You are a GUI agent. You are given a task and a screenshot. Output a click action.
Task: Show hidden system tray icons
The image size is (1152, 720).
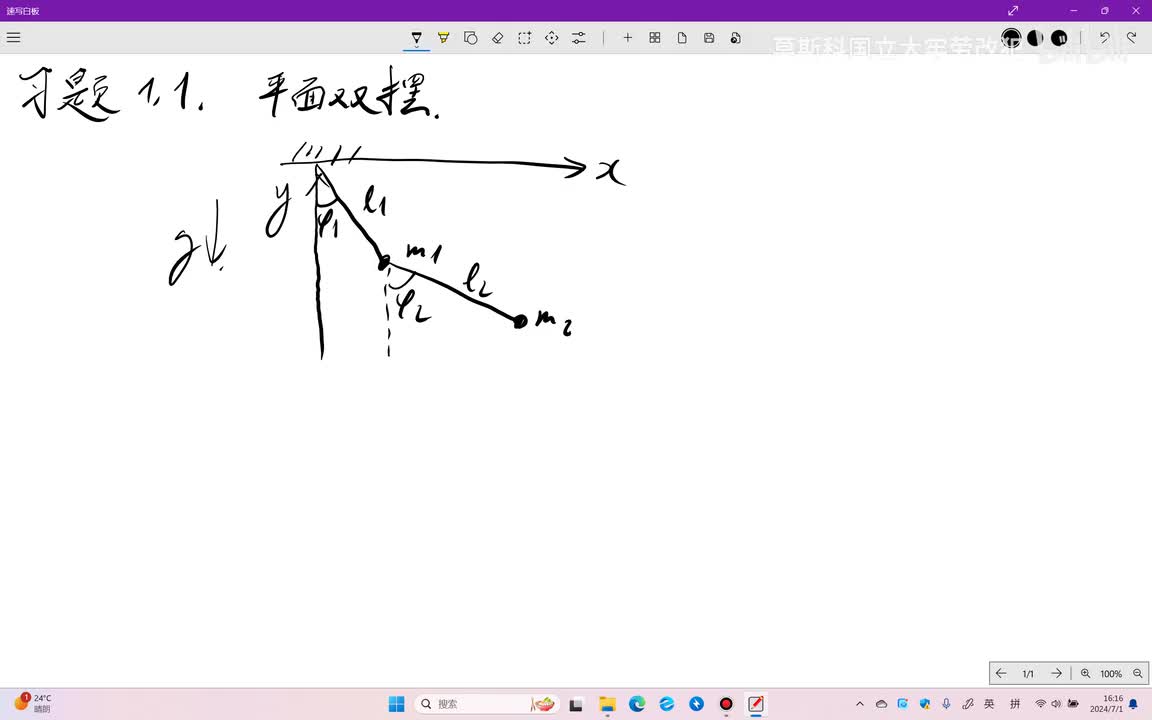click(860, 704)
